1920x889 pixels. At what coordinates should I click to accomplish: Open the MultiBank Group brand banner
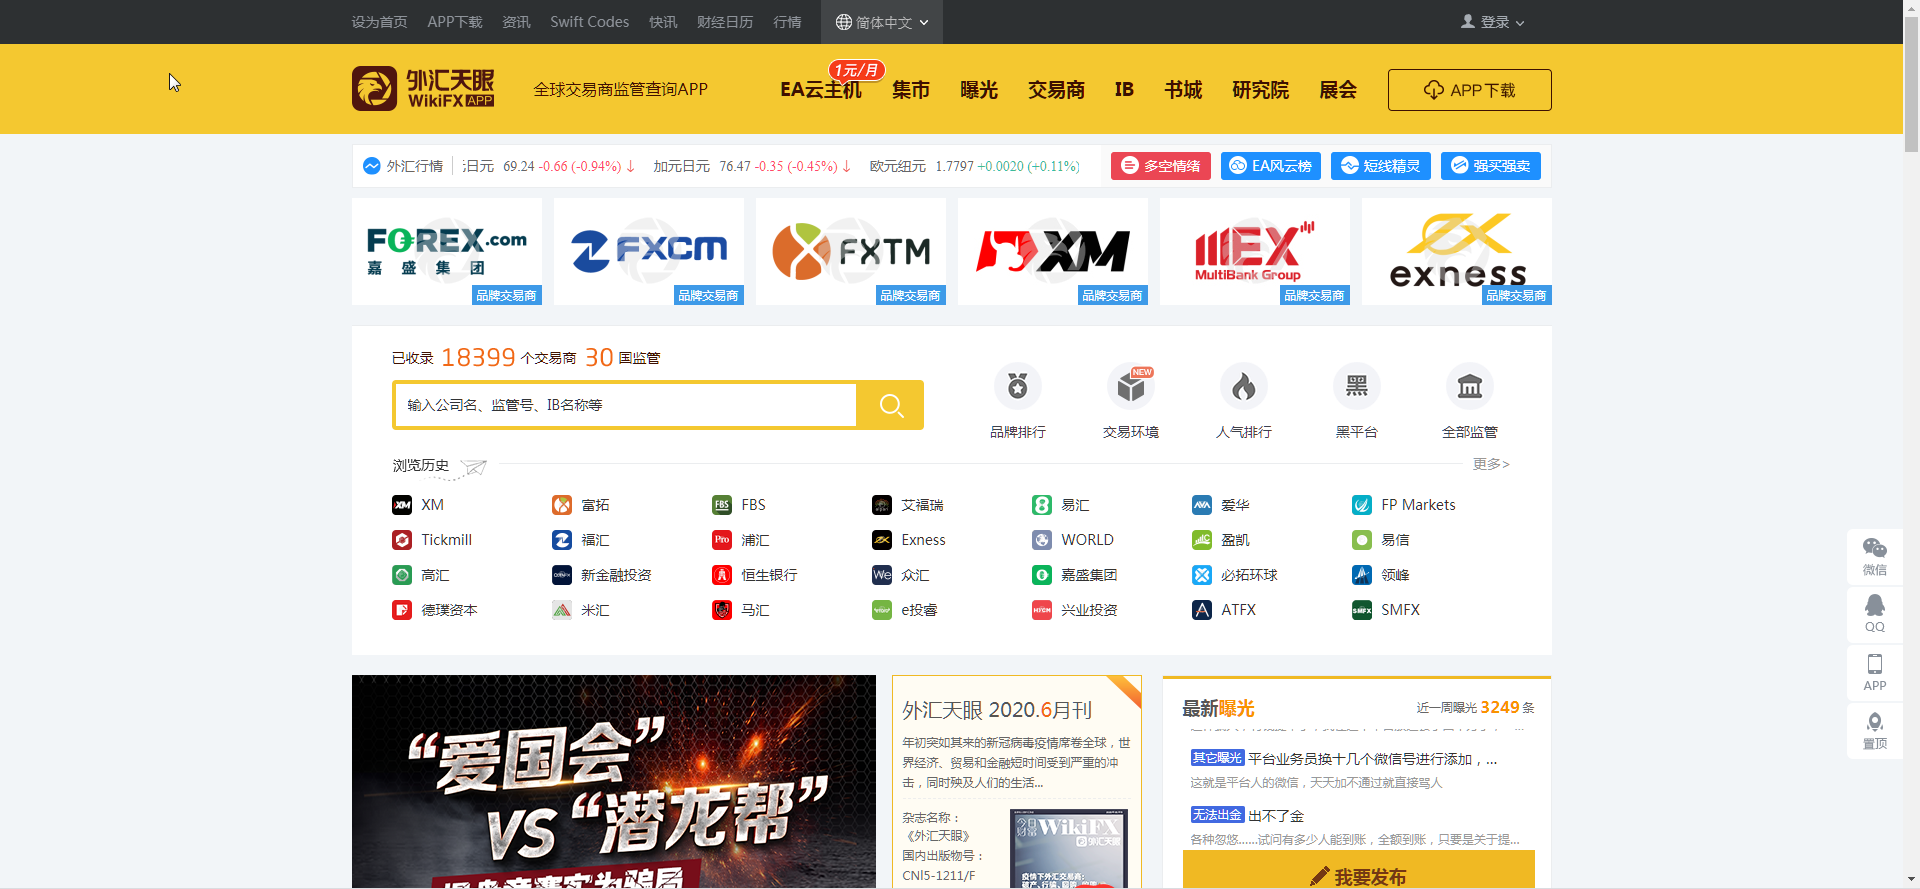(x=1255, y=251)
